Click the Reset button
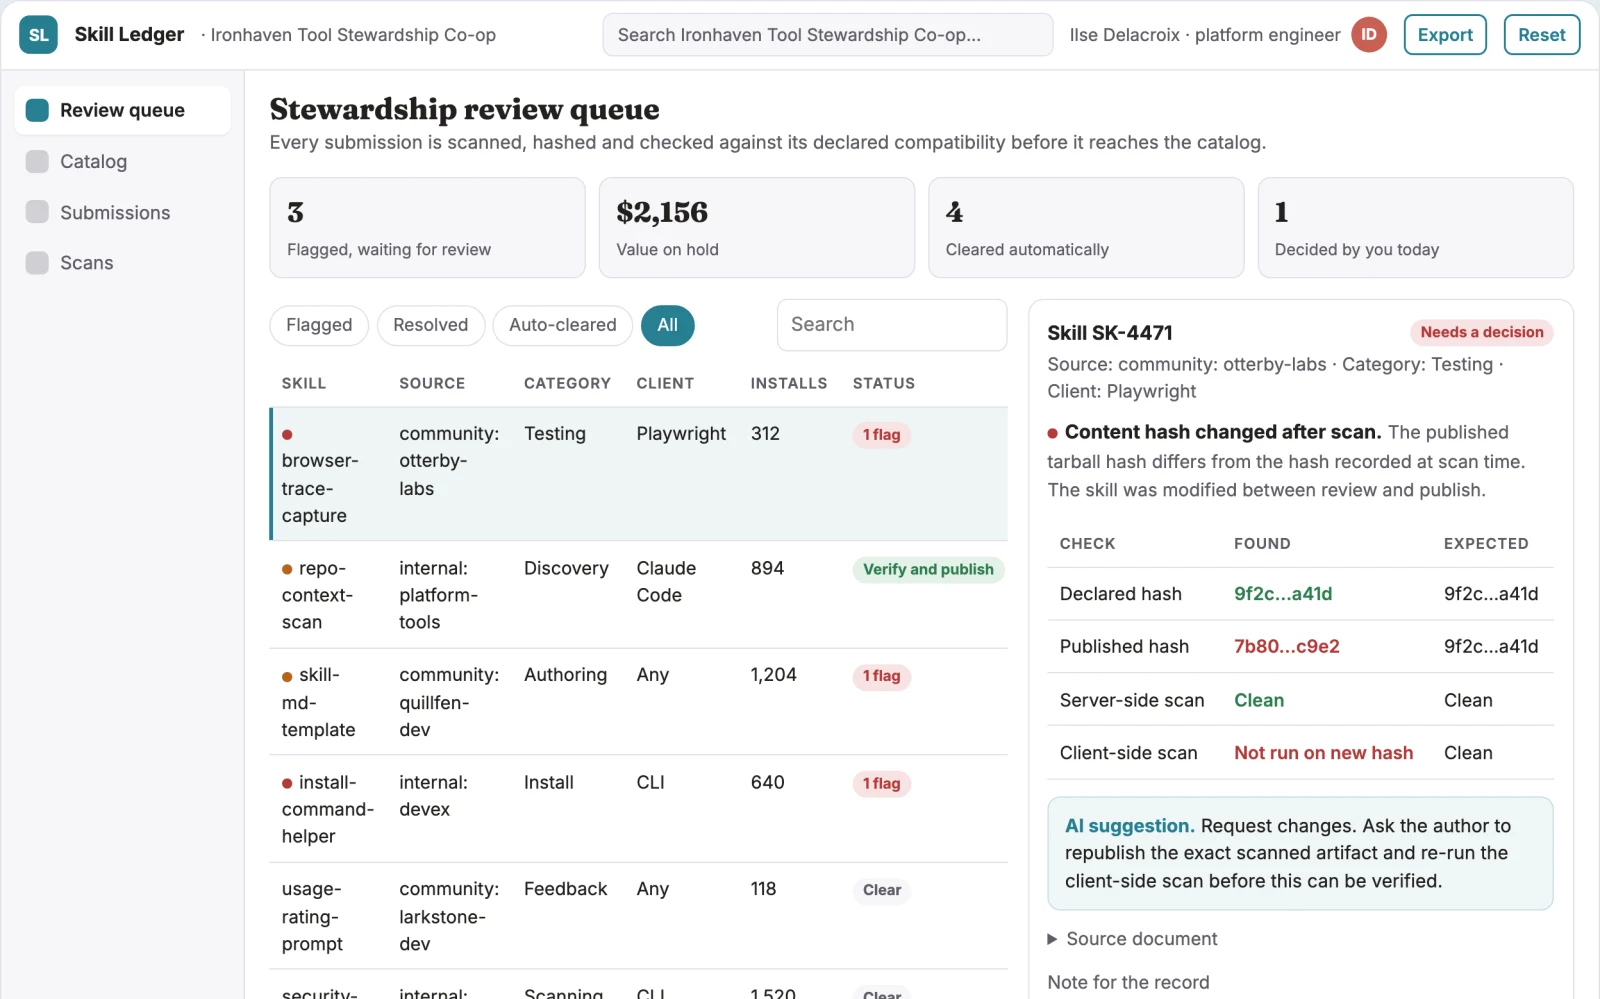This screenshot has width=1600, height=999. 1541,35
